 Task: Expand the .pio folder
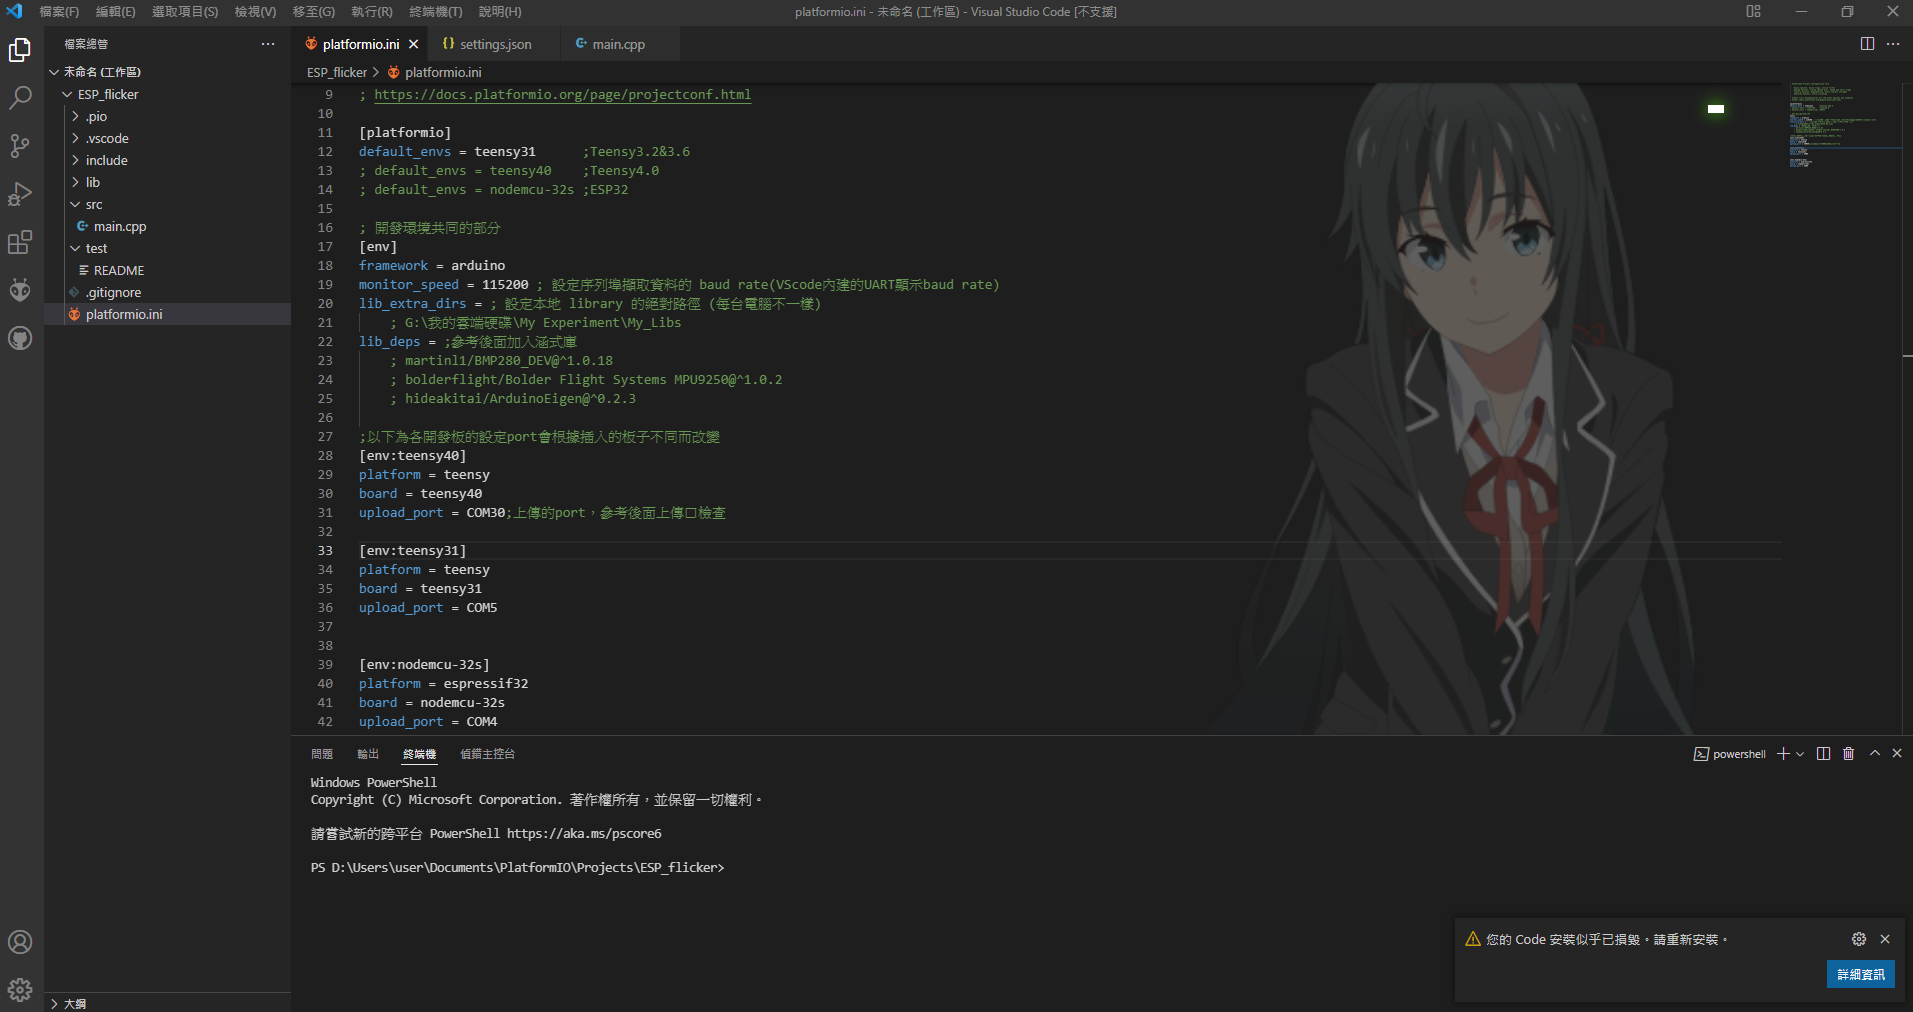tap(167, 116)
